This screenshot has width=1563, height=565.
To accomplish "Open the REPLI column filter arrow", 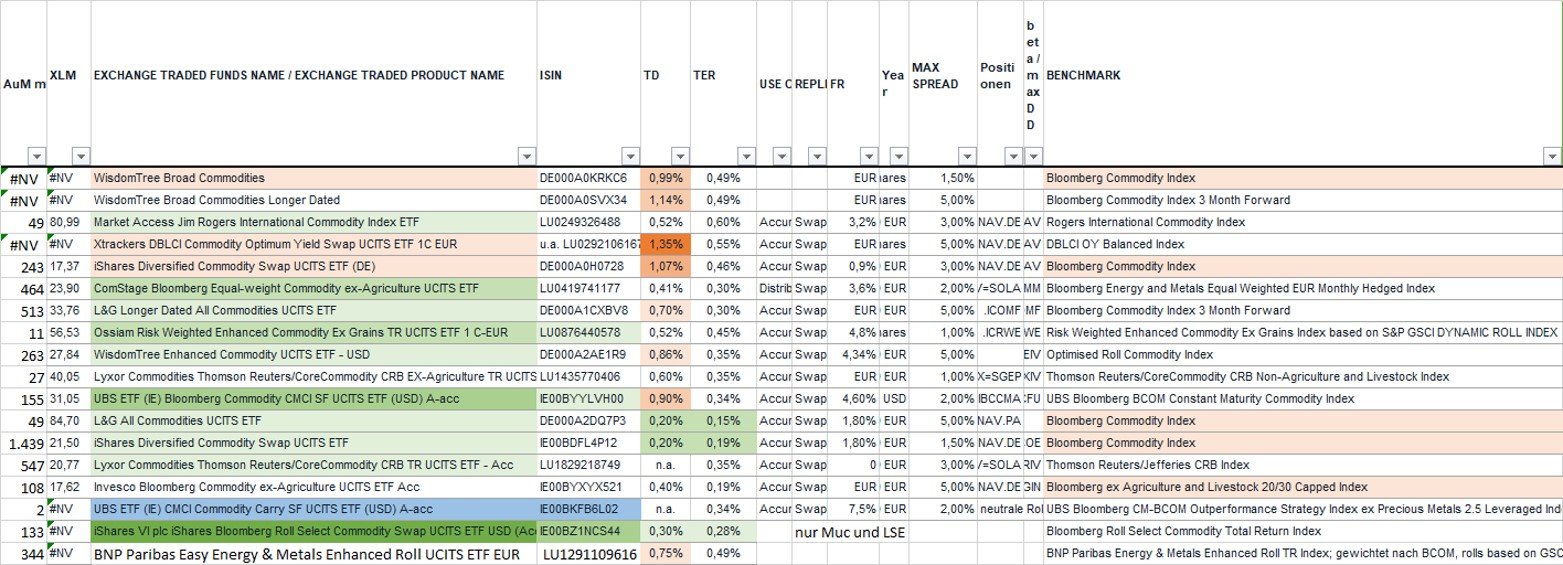I will tap(817, 156).
